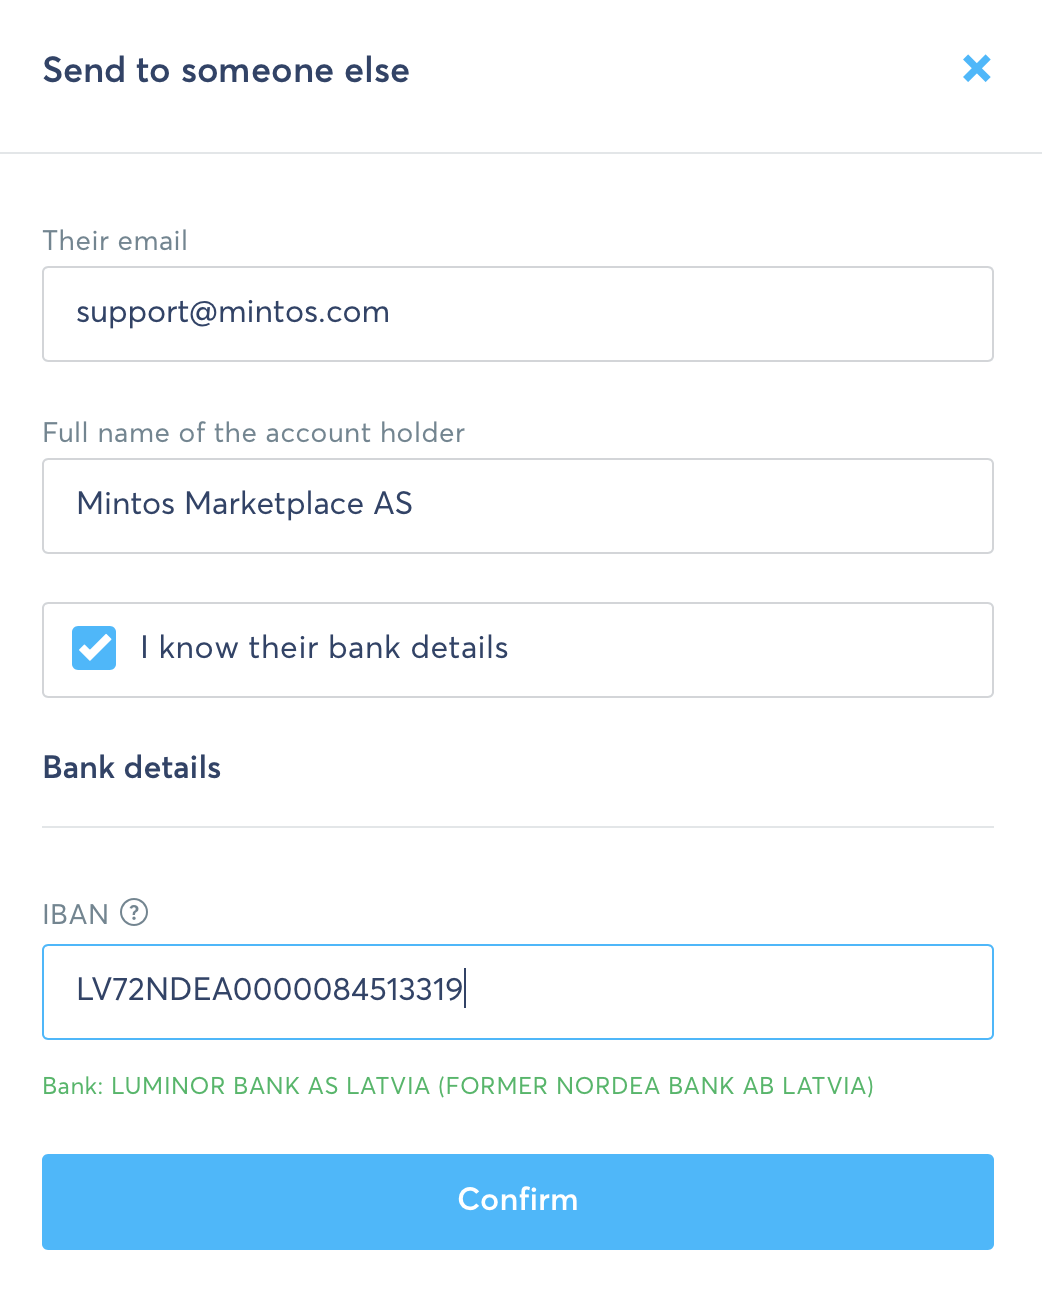Click the "Their email" field label
The image size is (1042, 1292).
coord(115,241)
